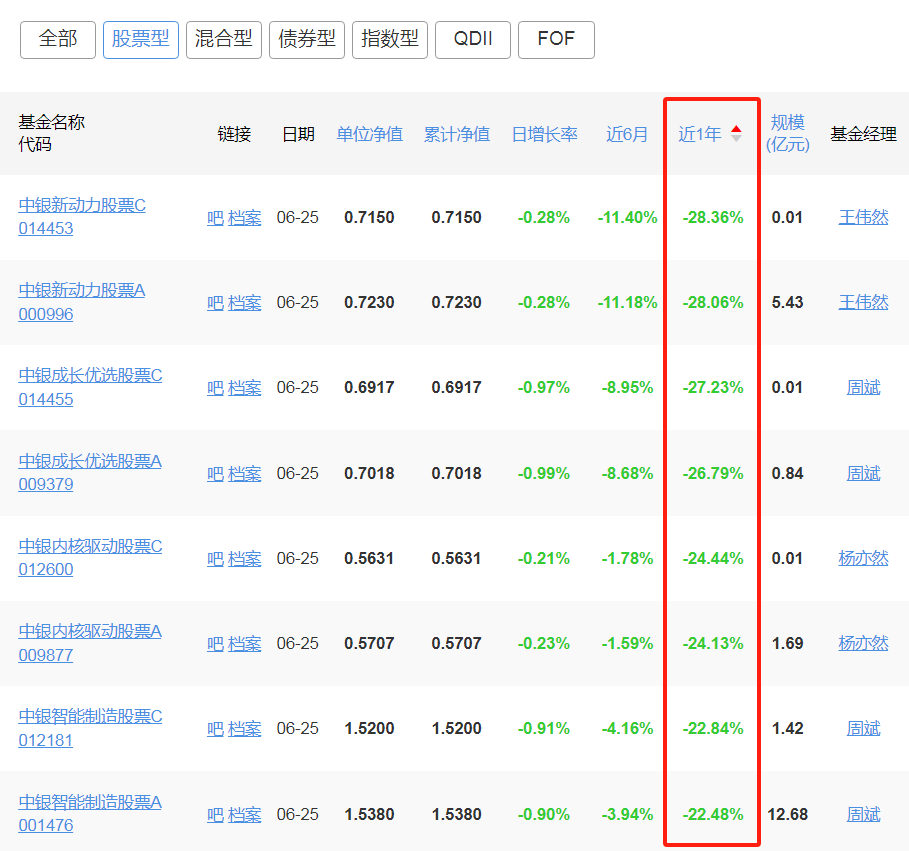The height and width of the screenshot is (851, 909).
Task: Open 档案 link for fund 001476
Action: click(x=245, y=814)
